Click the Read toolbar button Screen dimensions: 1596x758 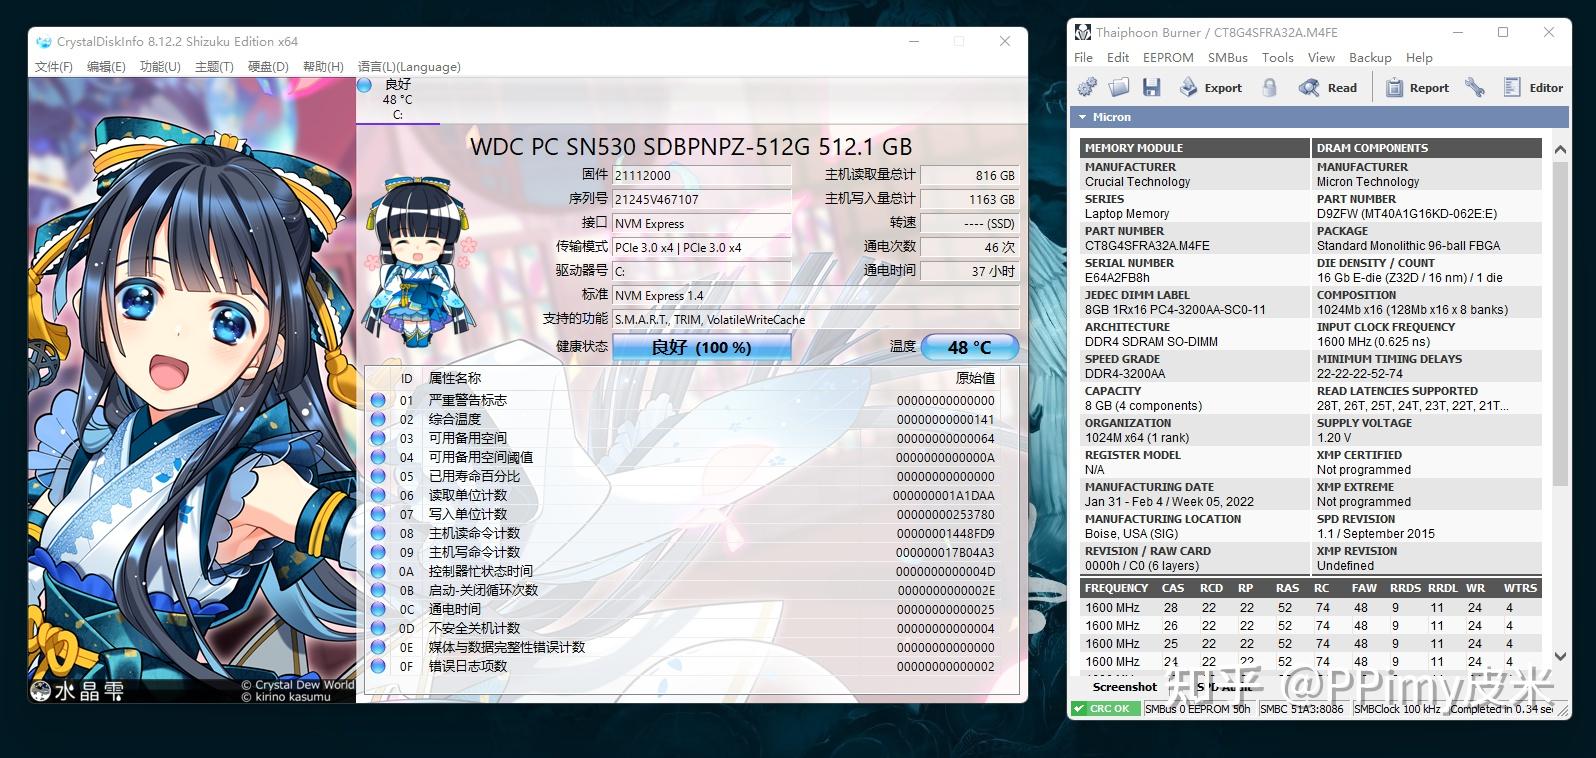pos(1328,88)
